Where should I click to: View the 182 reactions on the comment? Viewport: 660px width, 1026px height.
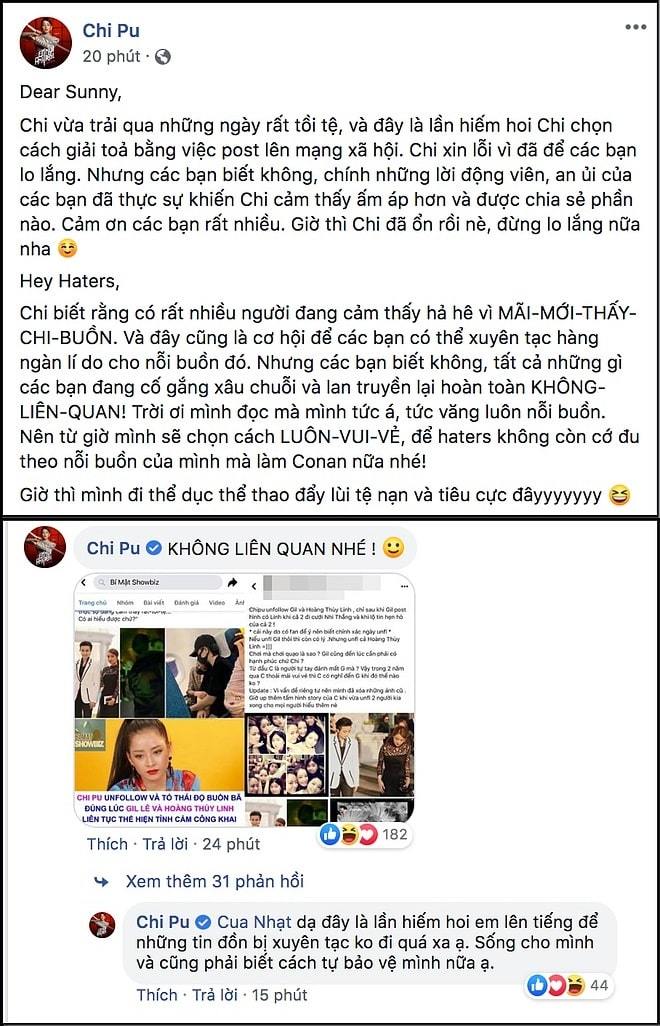[x=364, y=834]
